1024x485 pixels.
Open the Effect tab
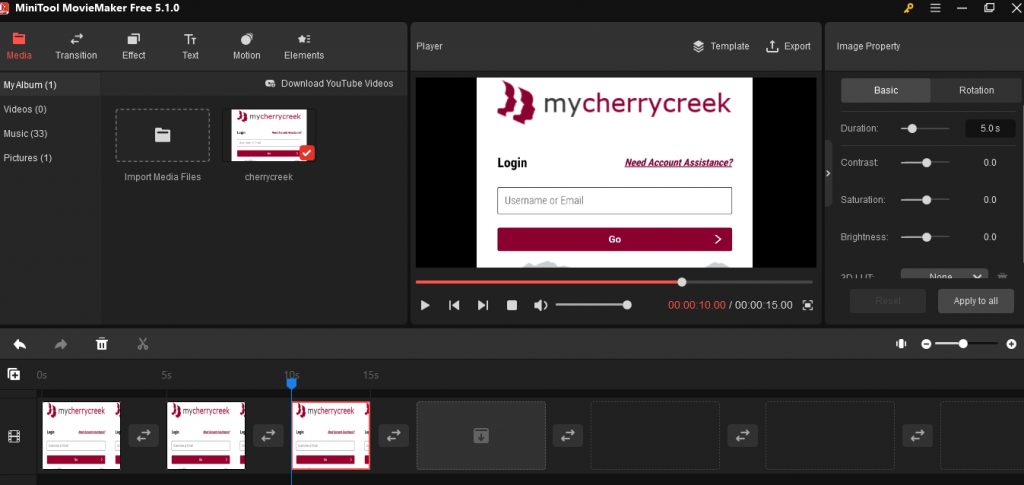click(x=133, y=46)
